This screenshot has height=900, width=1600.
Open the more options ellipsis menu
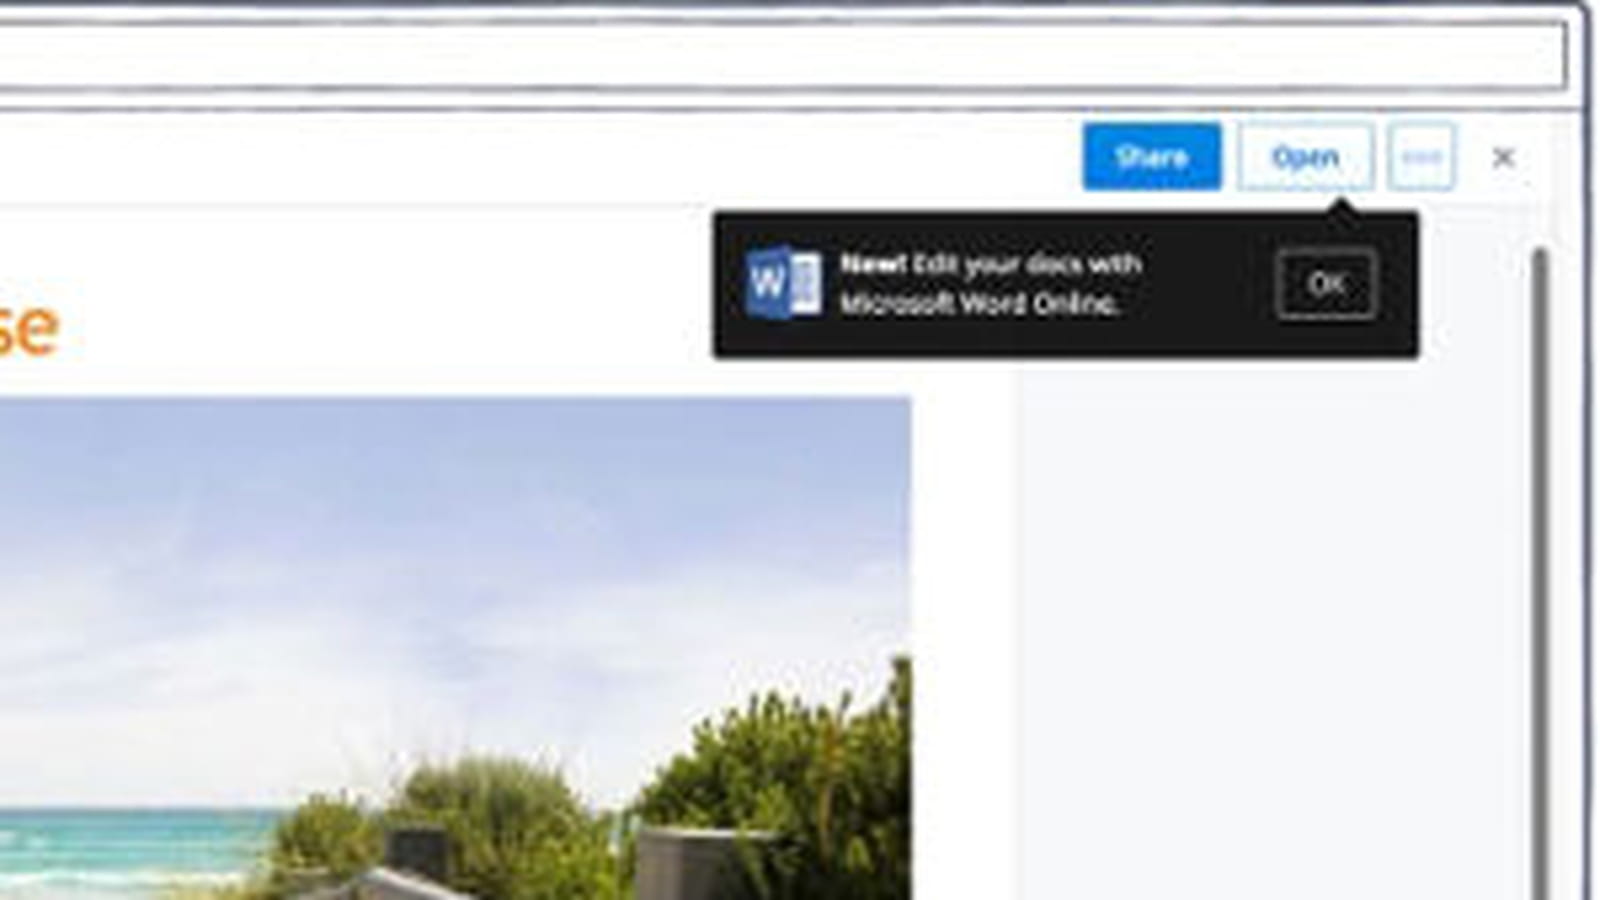(1421, 157)
